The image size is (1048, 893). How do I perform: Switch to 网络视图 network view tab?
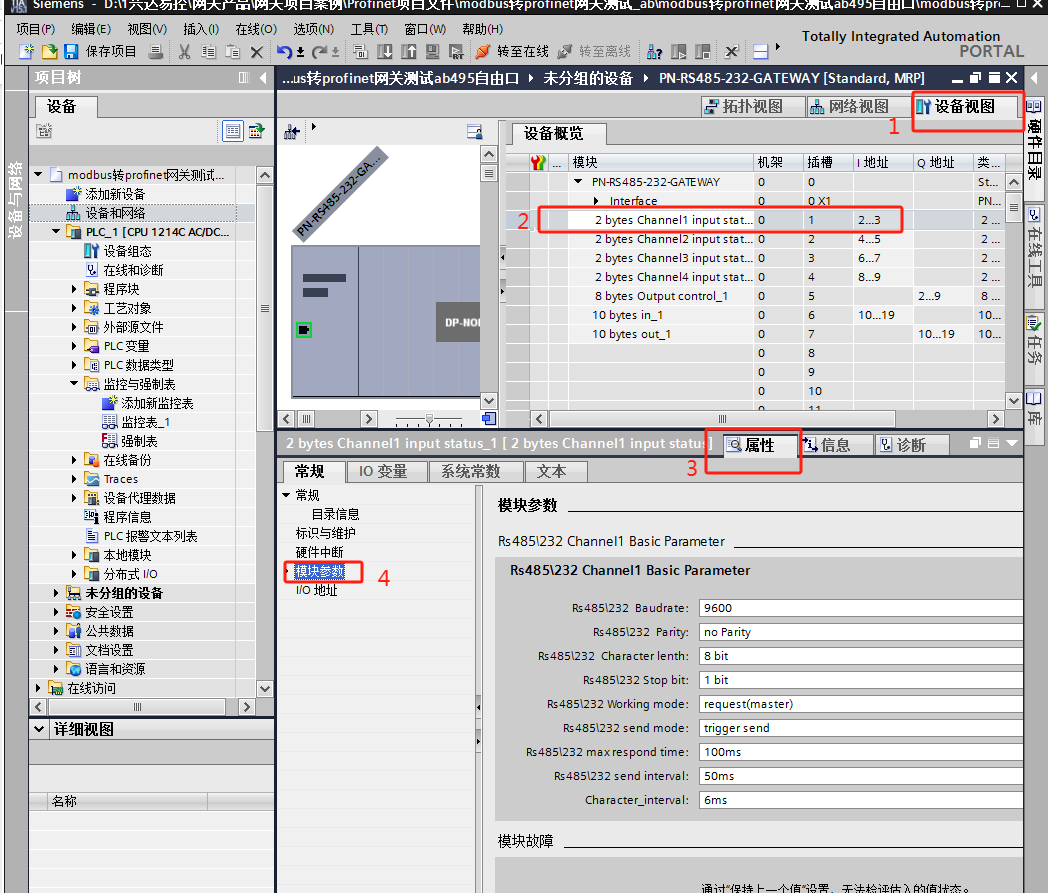click(x=858, y=106)
